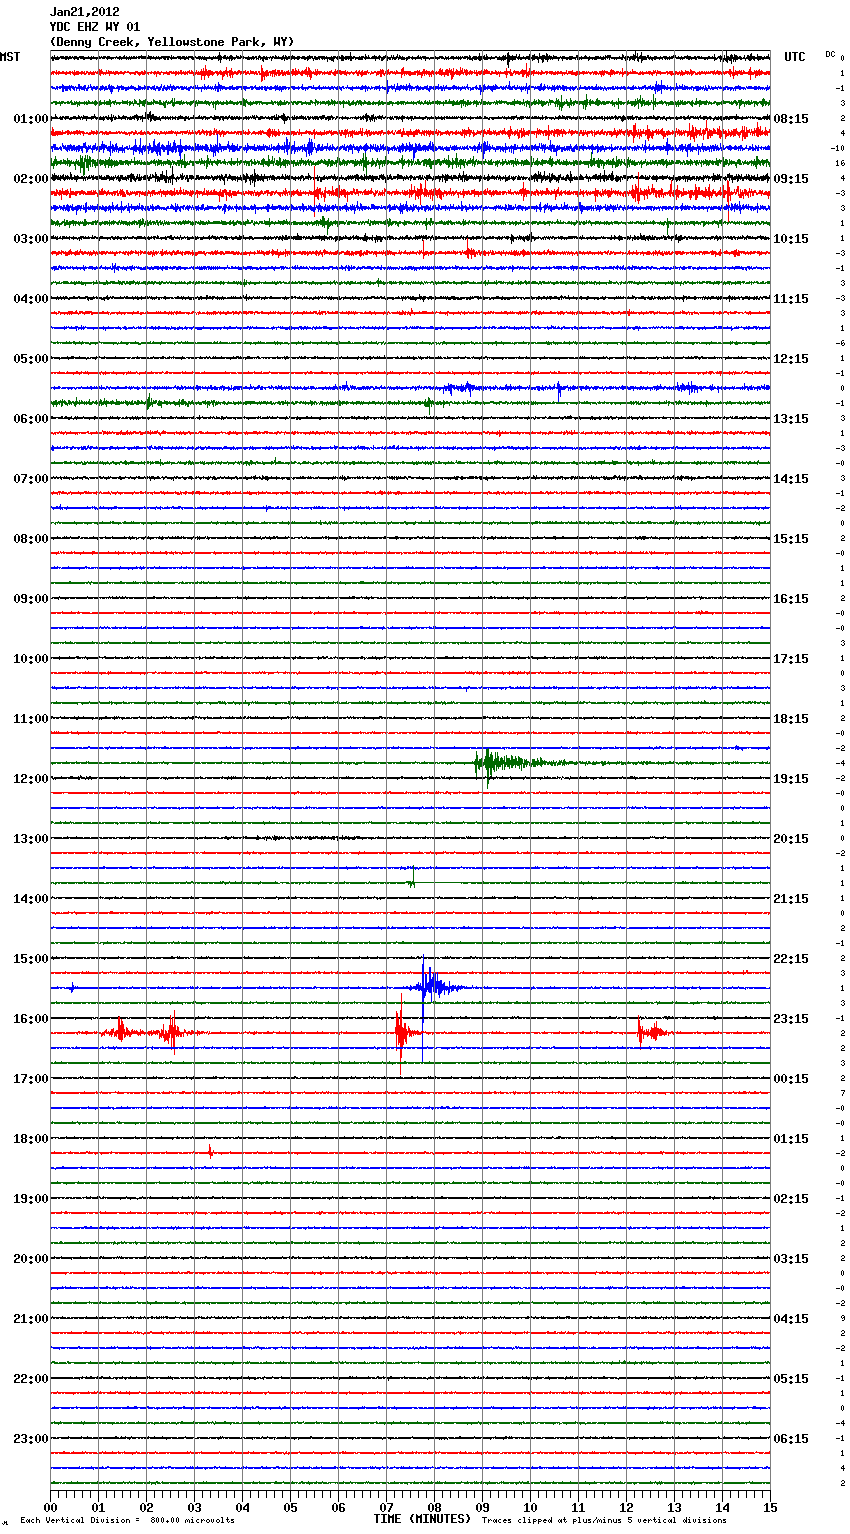The image size is (850, 1534).
Task: Click the 23:15 UTC label
Action: (791, 1019)
